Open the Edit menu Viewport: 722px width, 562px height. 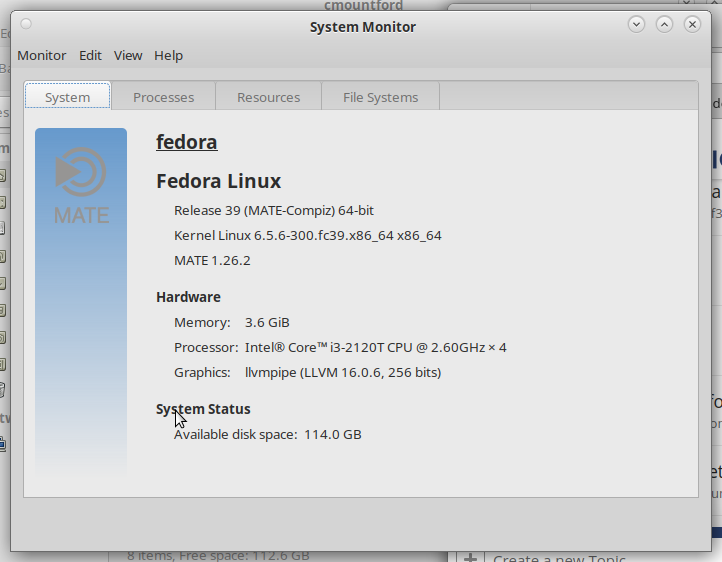90,56
